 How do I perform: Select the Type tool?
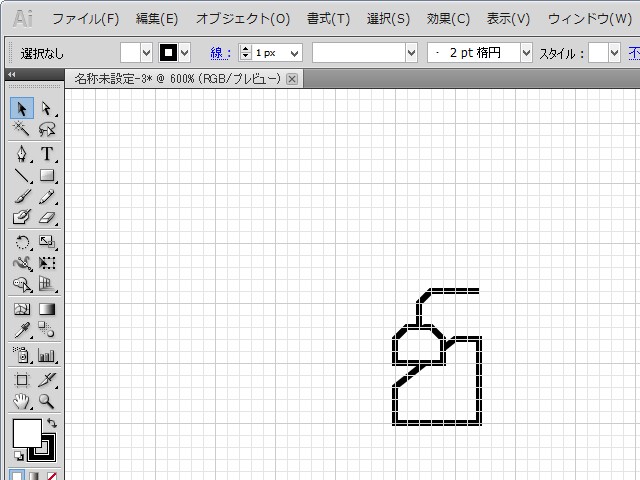[x=46, y=154]
